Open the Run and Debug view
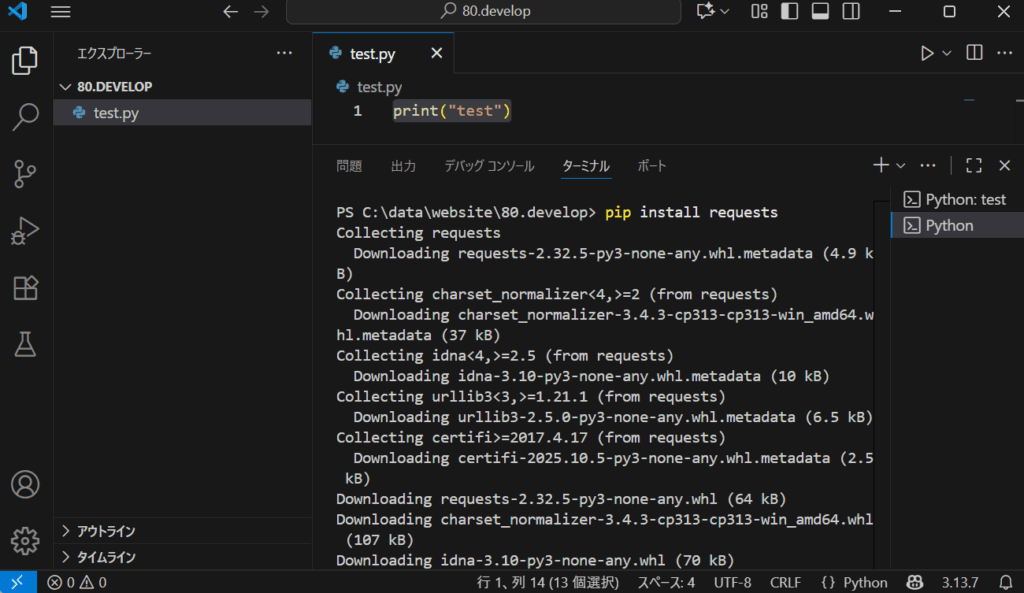 25,231
